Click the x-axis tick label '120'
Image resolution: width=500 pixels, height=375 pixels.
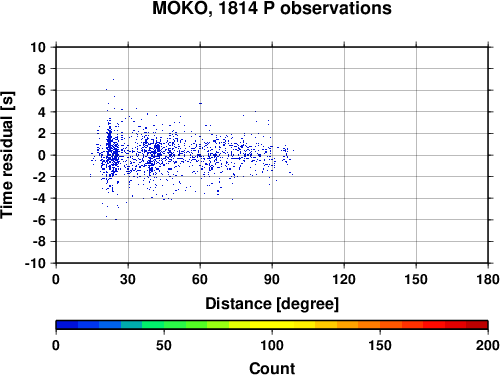click(x=344, y=279)
